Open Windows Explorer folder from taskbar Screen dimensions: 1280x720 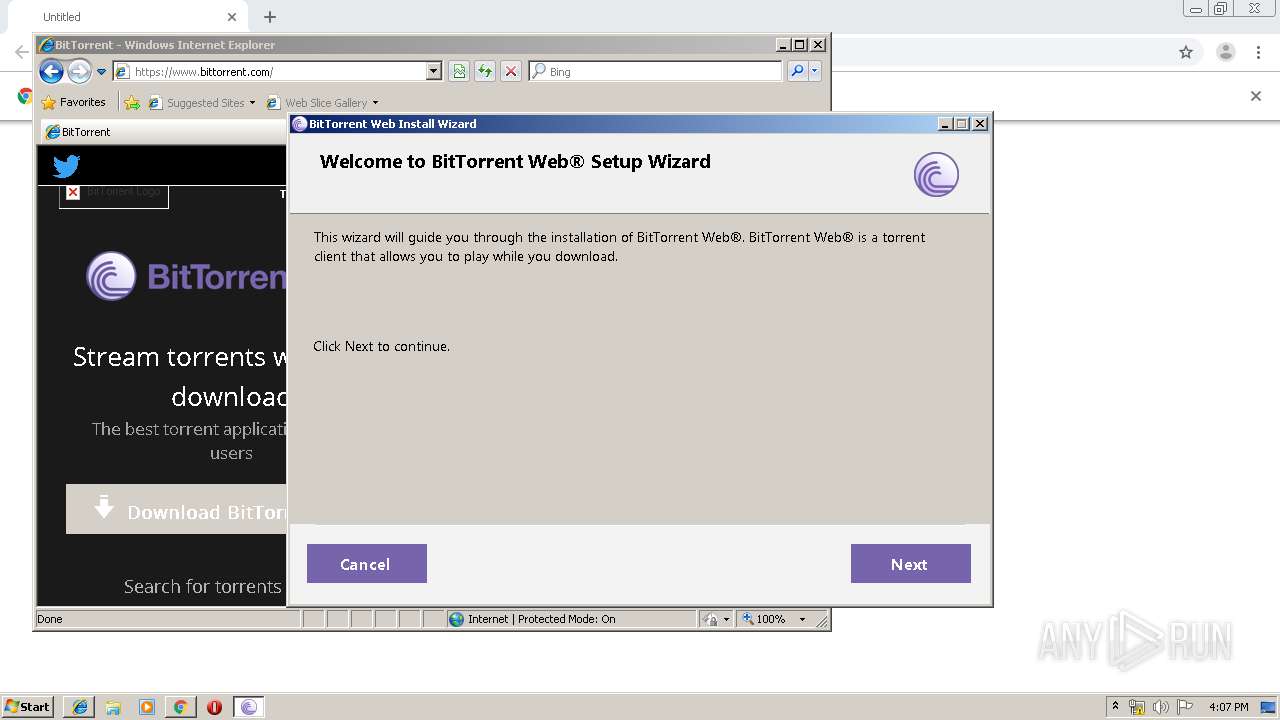click(x=113, y=707)
